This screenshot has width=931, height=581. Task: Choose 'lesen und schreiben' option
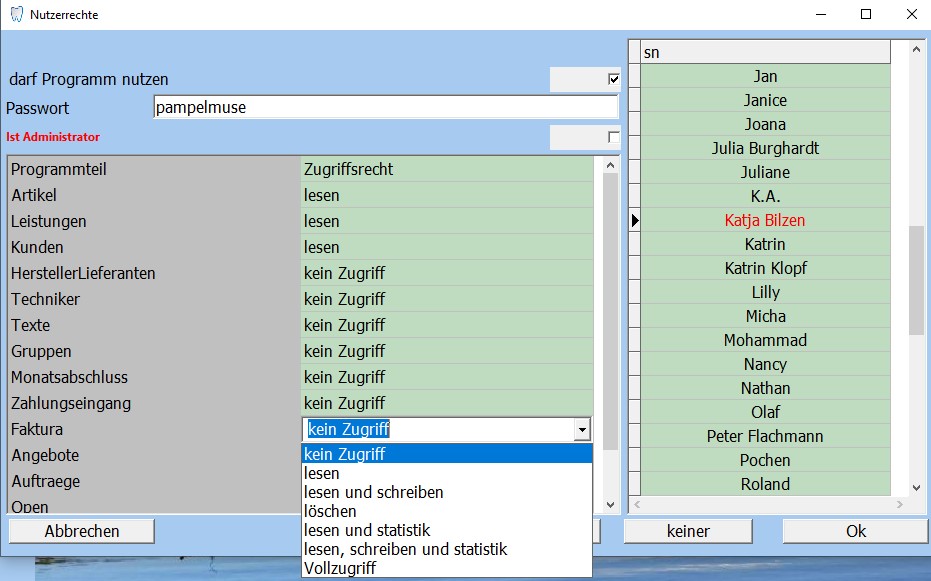373,492
